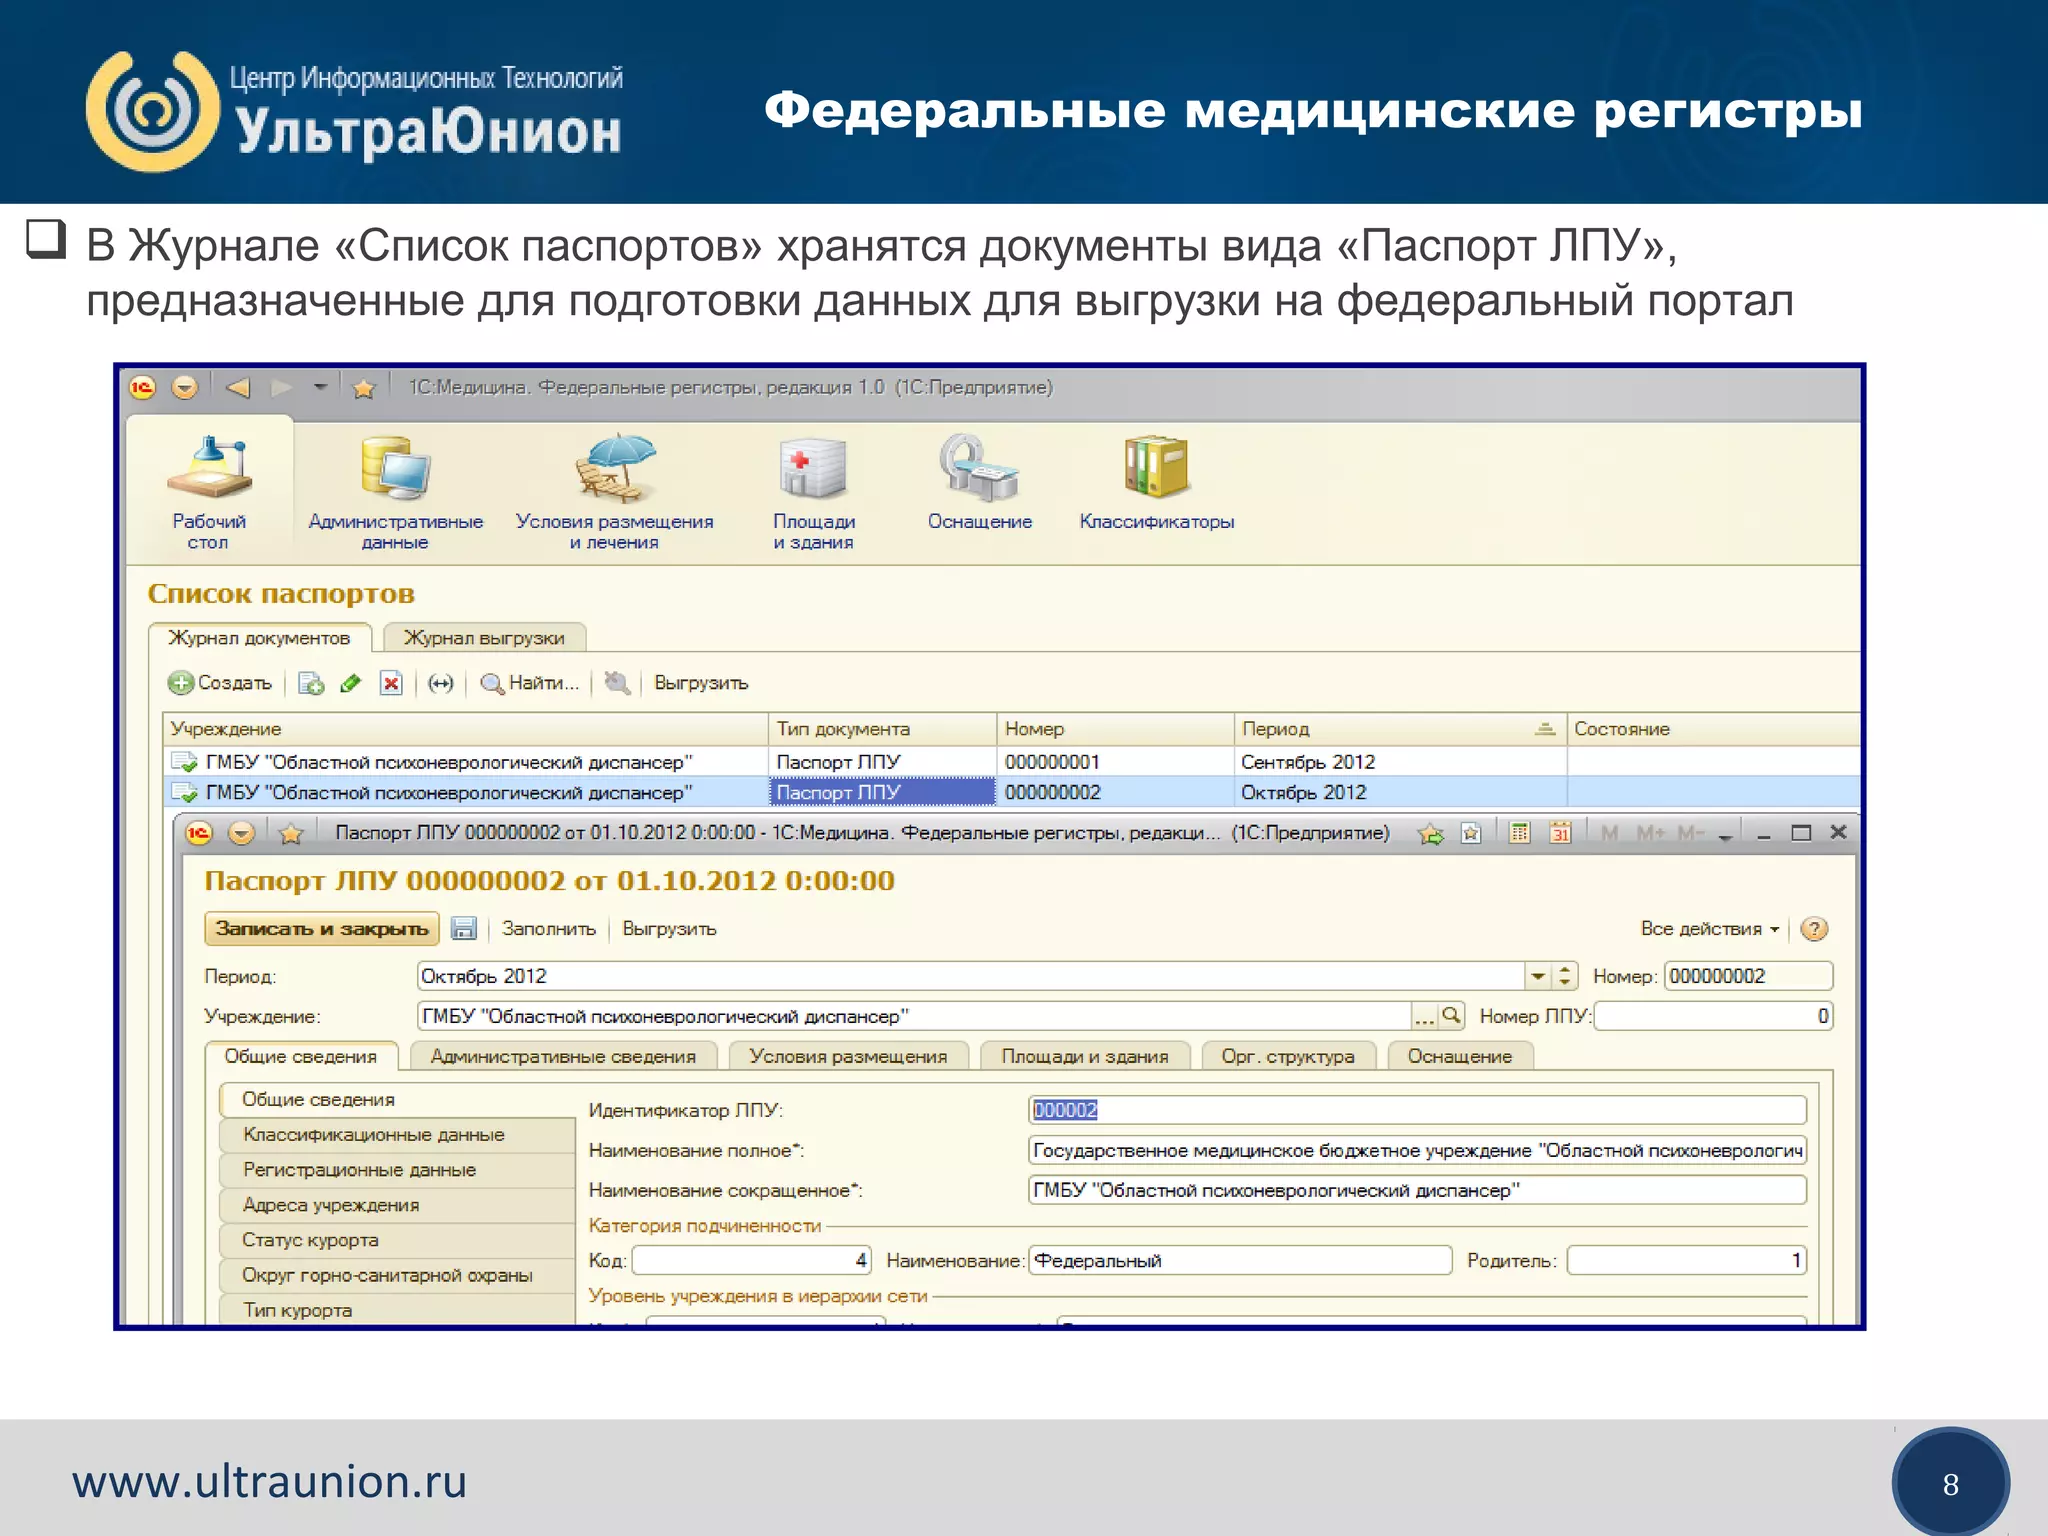2048x1536 pixels.
Task: Click the ellipsis select button in Учреждение field
Action: 1424,1017
